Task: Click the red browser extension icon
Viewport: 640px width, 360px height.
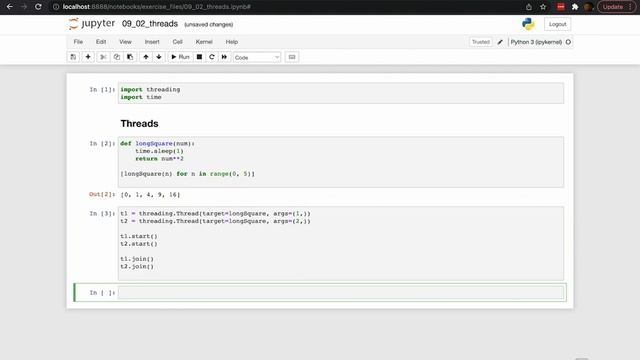Action: [x=560, y=7]
